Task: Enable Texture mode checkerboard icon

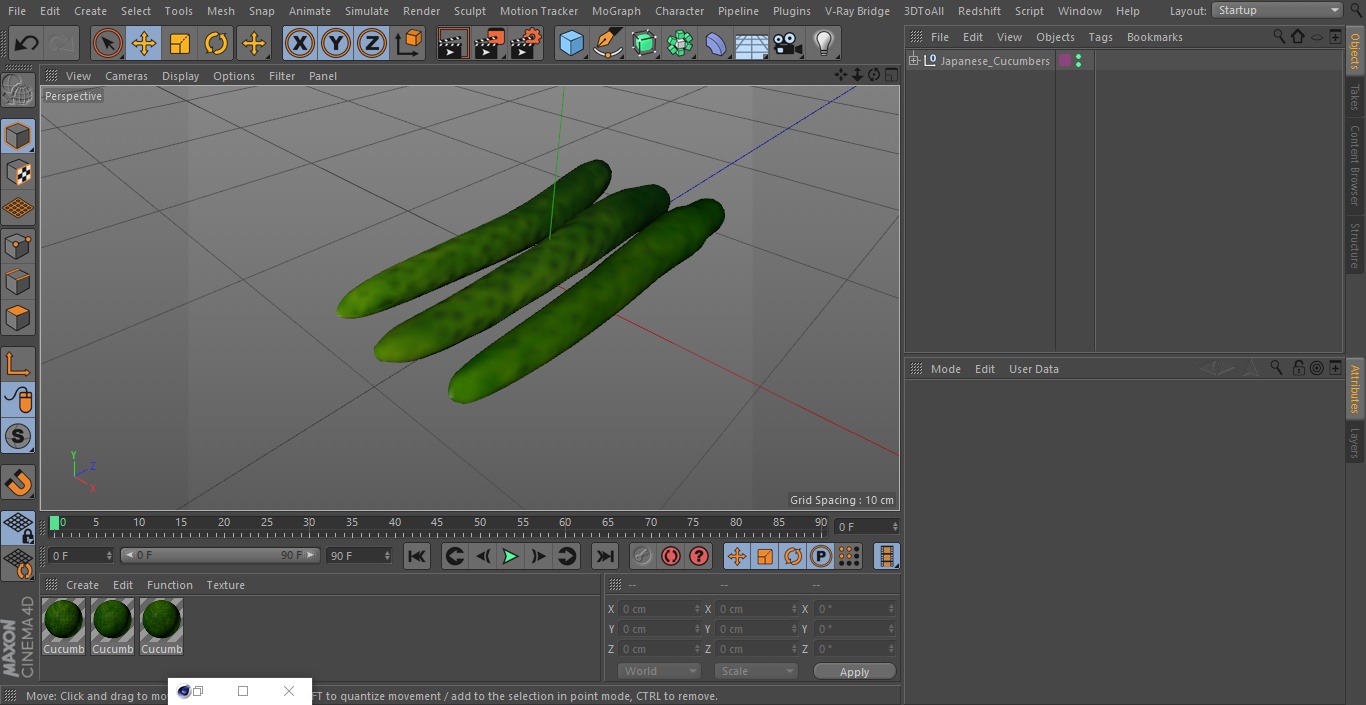Action: pos(18,172)
